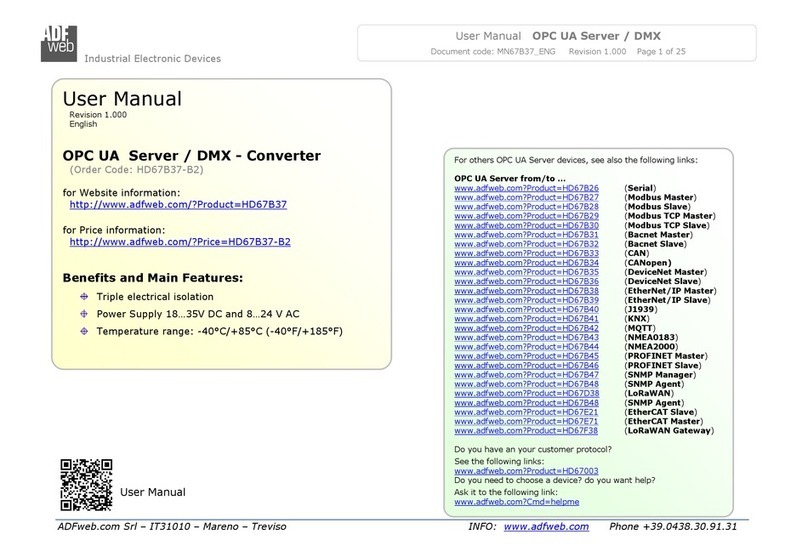The width and height of the screenshot is (808, 557).
Task: Open the HD67F38 LoRaWAN Gateway link
Action: pyautogui.click(x=526, y=431)
